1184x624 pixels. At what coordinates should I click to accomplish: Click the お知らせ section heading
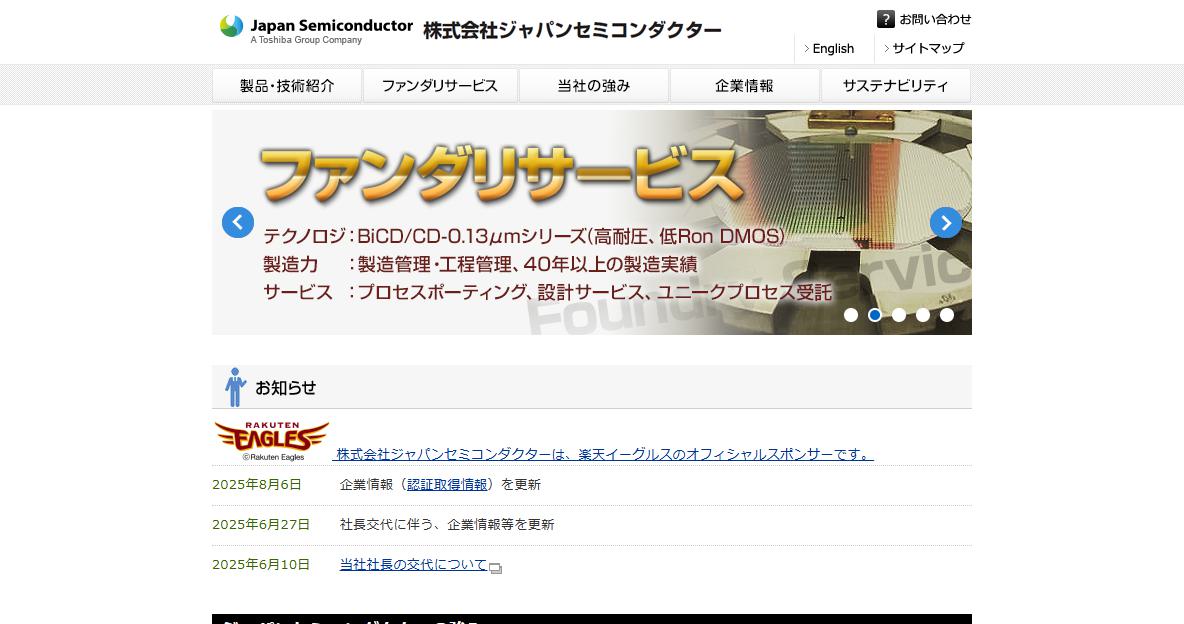point(285,388)
